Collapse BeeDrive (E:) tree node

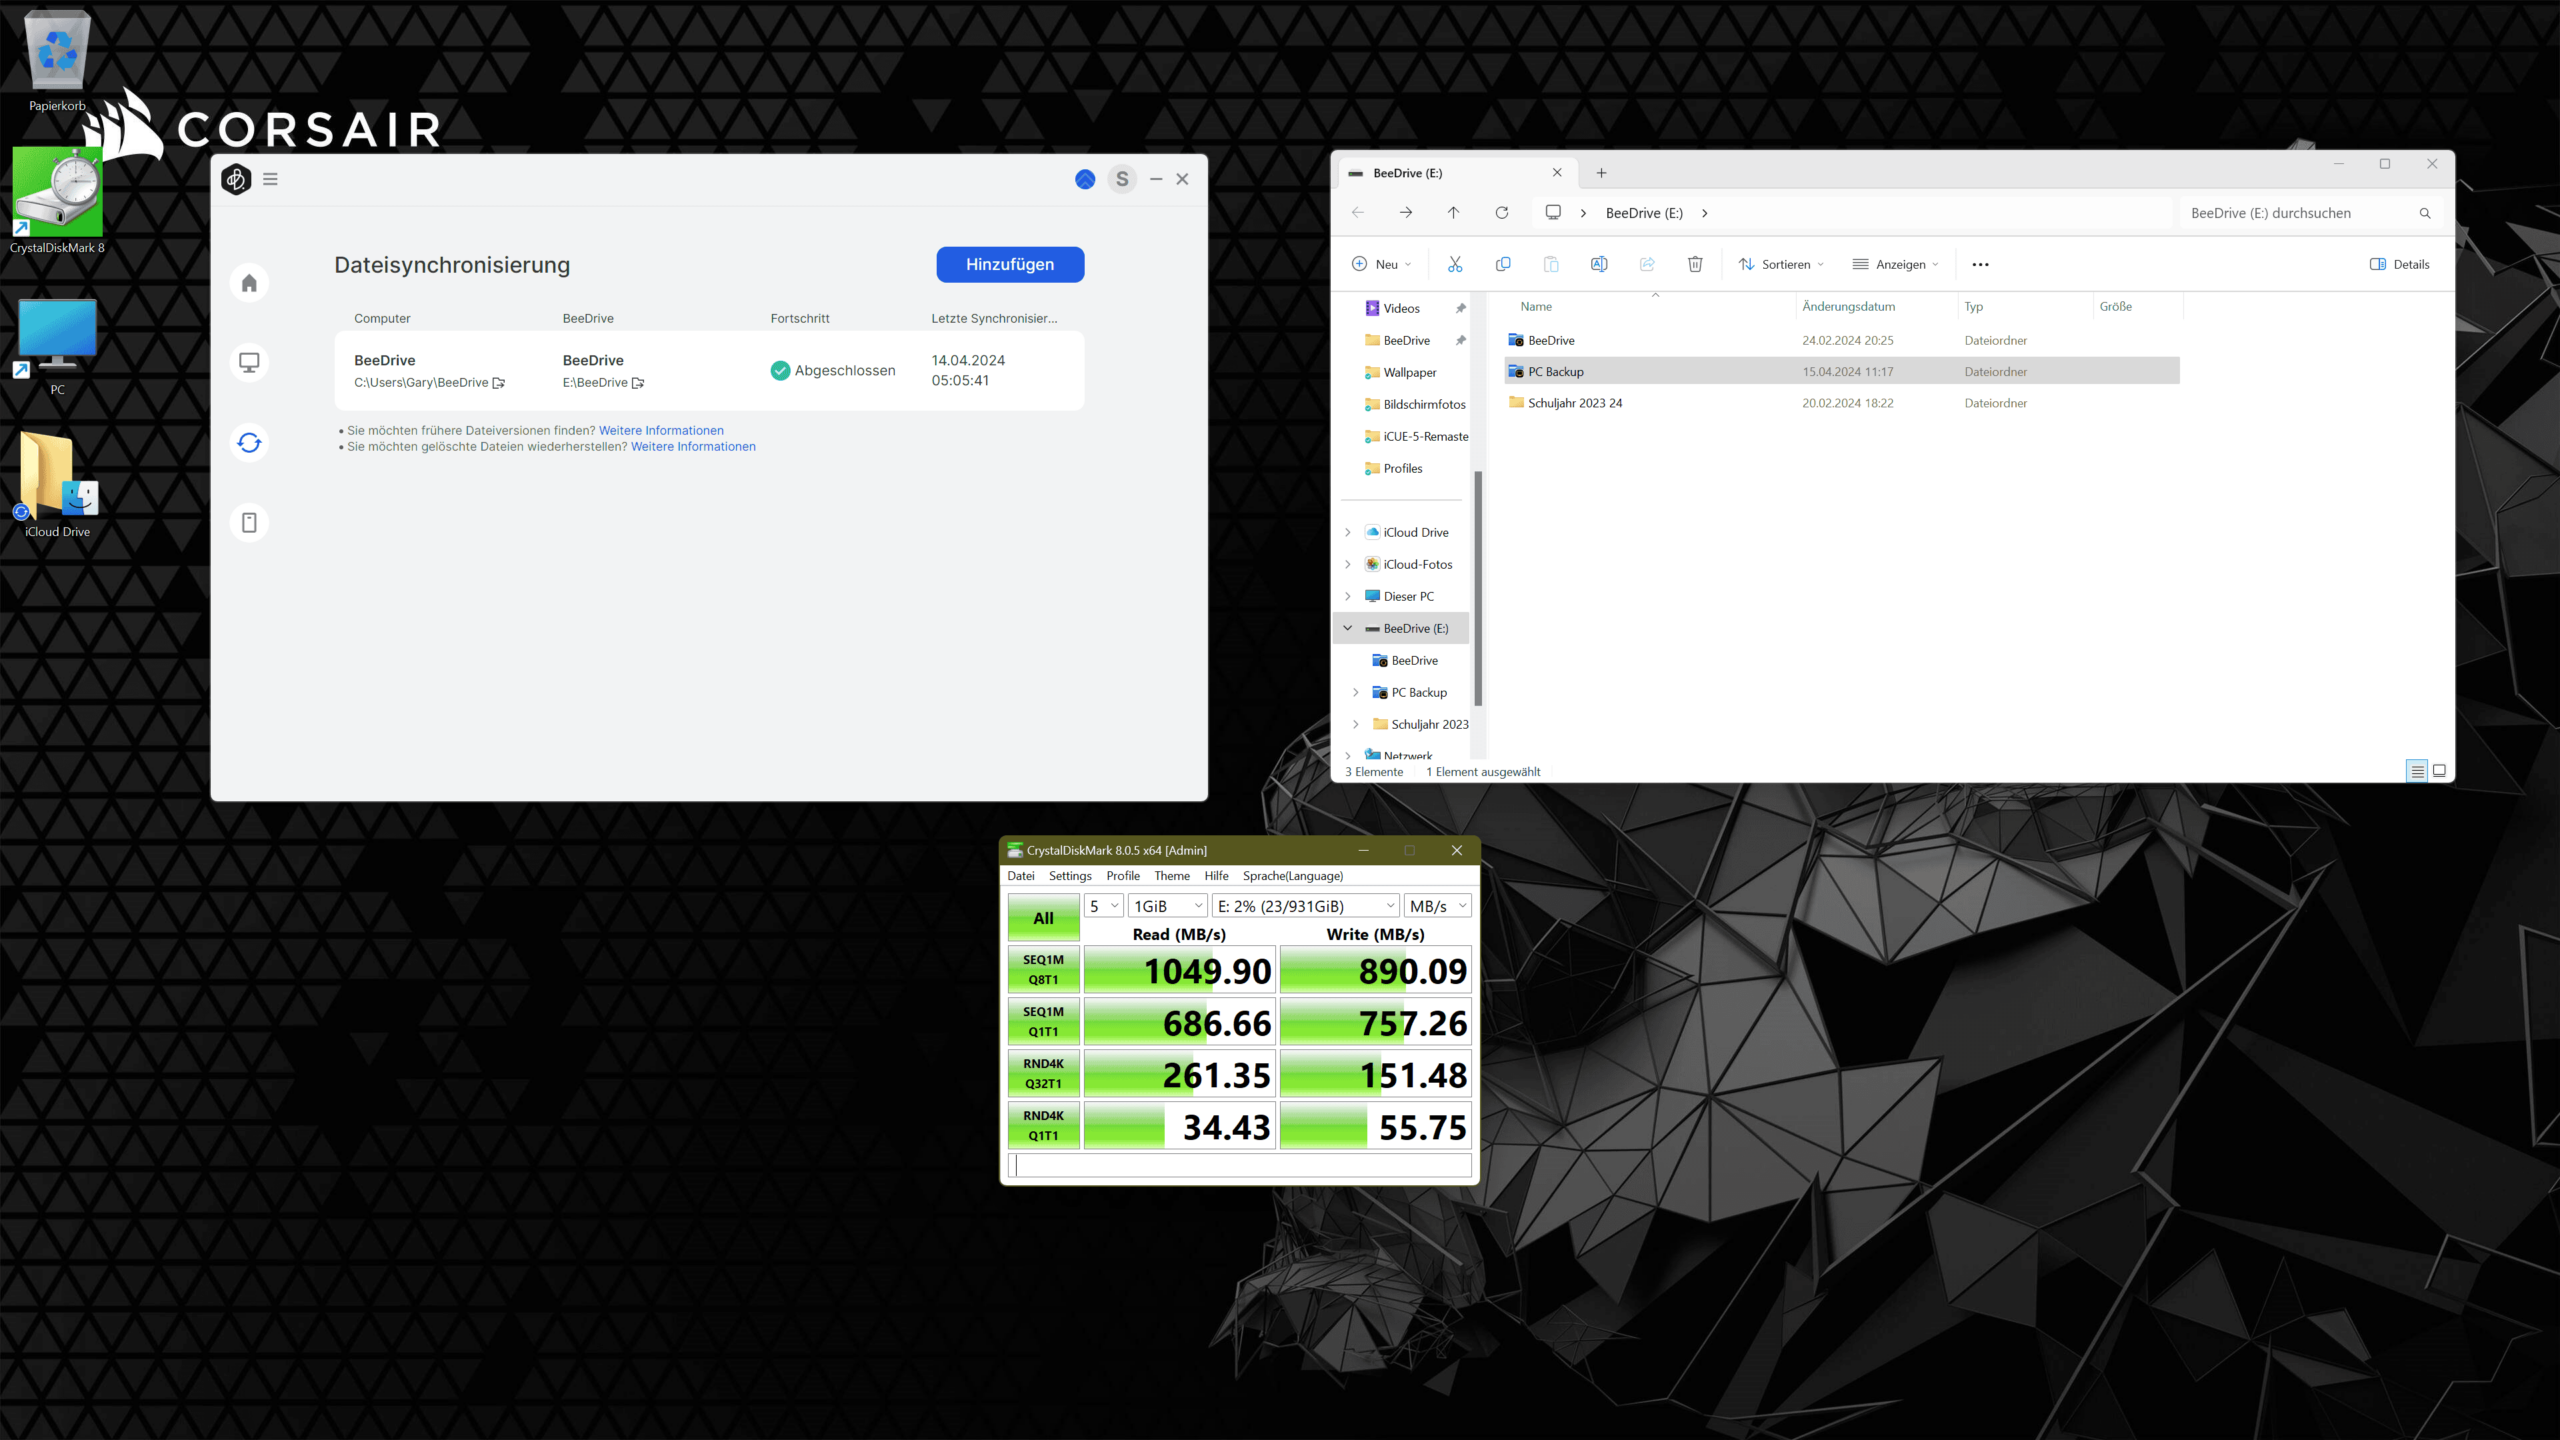[1348, 629]
